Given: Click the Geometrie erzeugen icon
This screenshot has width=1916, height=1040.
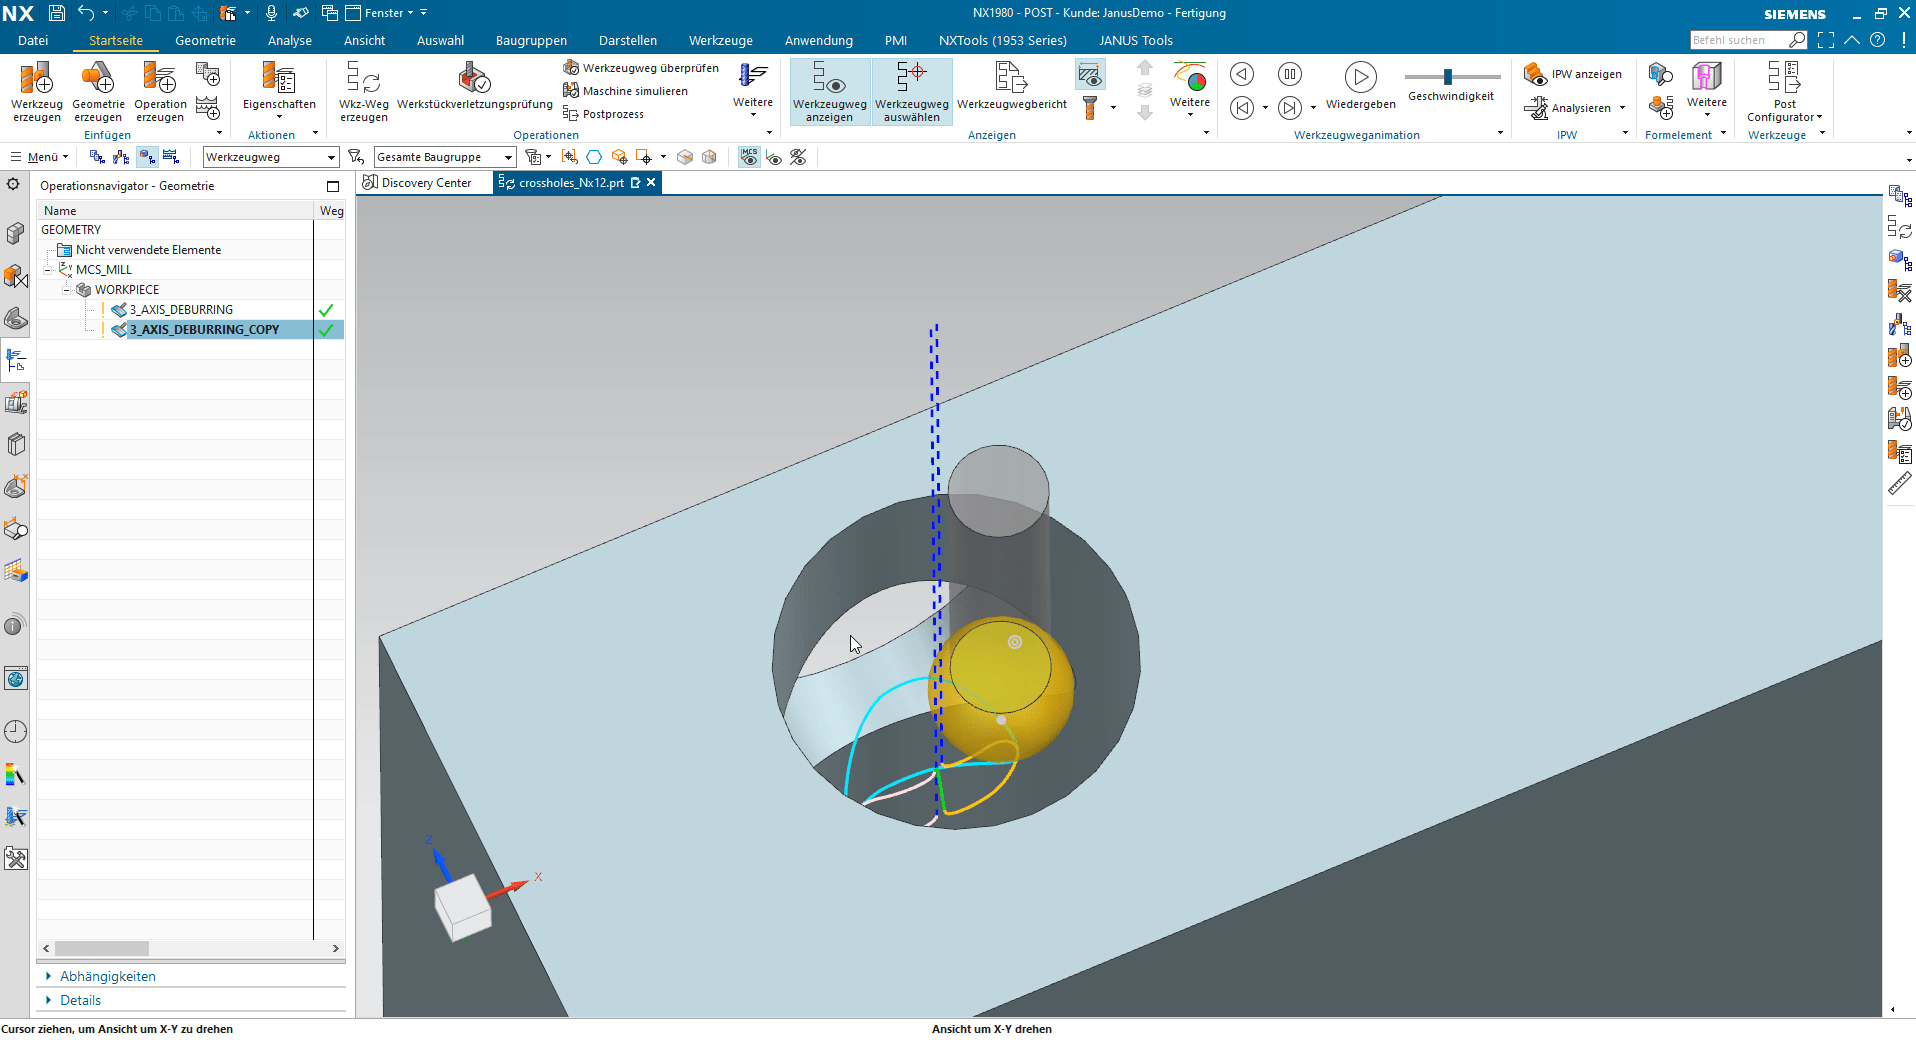Looking at the screenshot, I should 98,92.
